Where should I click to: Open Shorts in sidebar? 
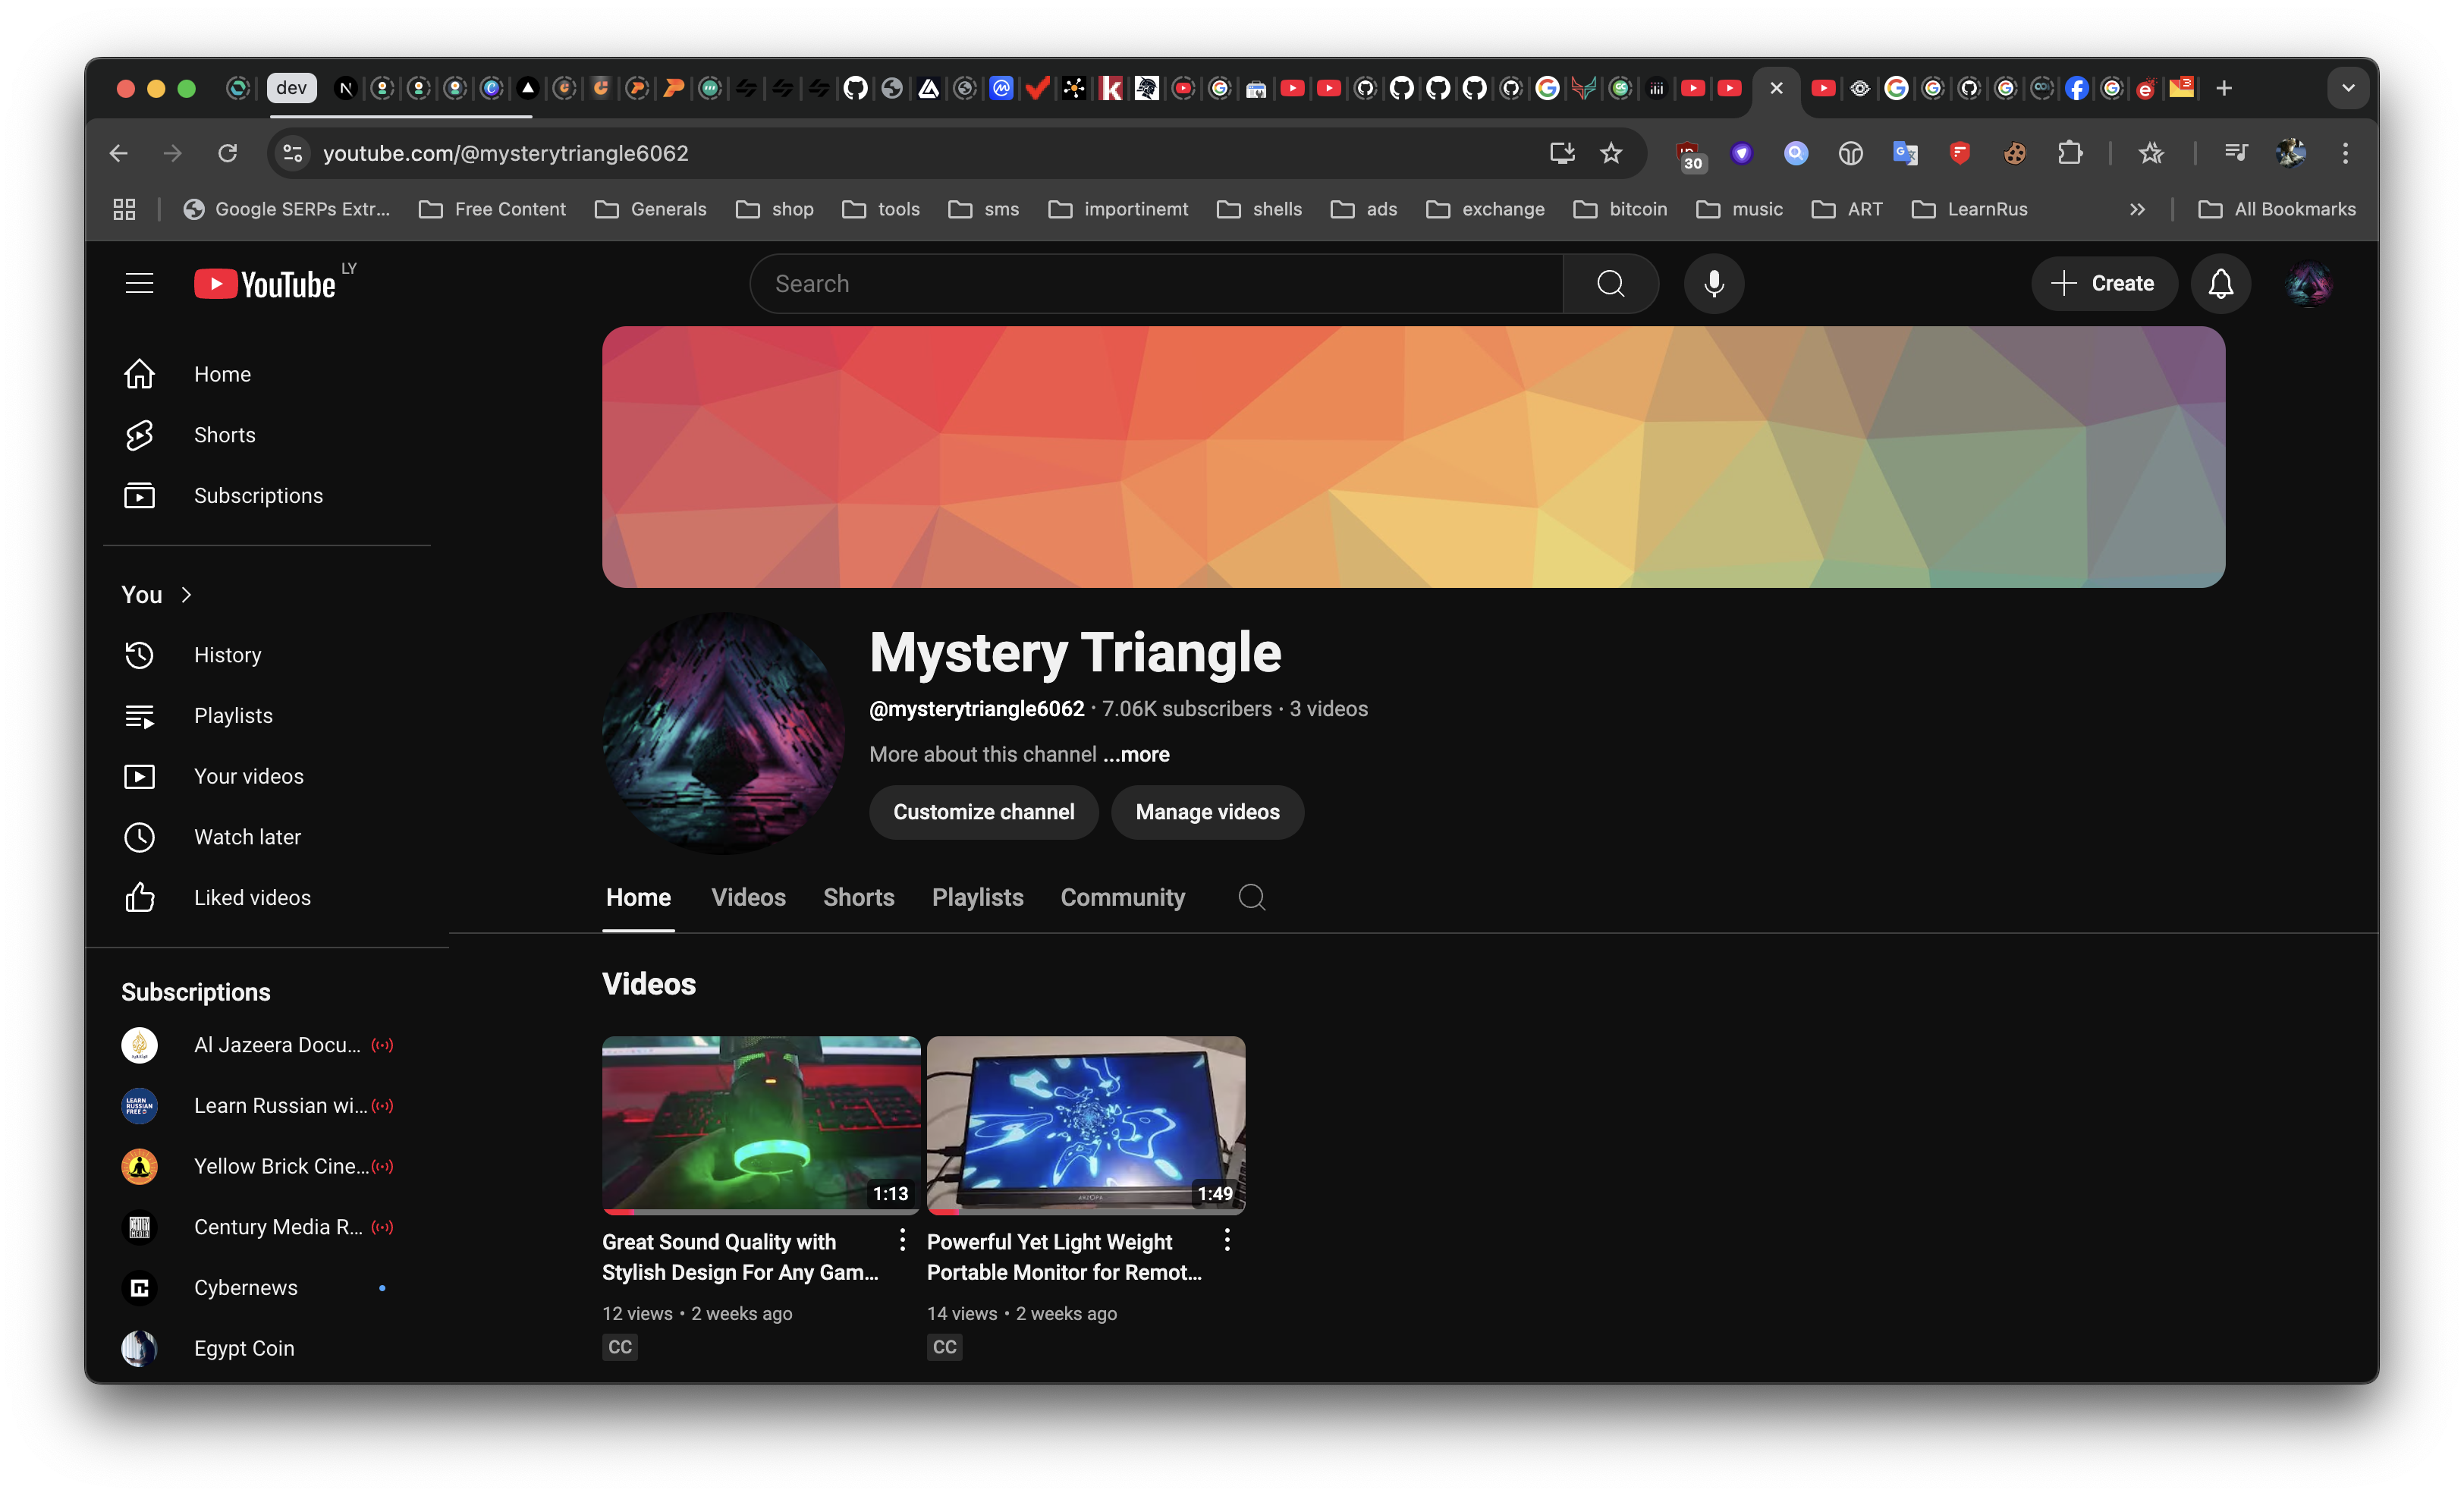pos(266,435)
